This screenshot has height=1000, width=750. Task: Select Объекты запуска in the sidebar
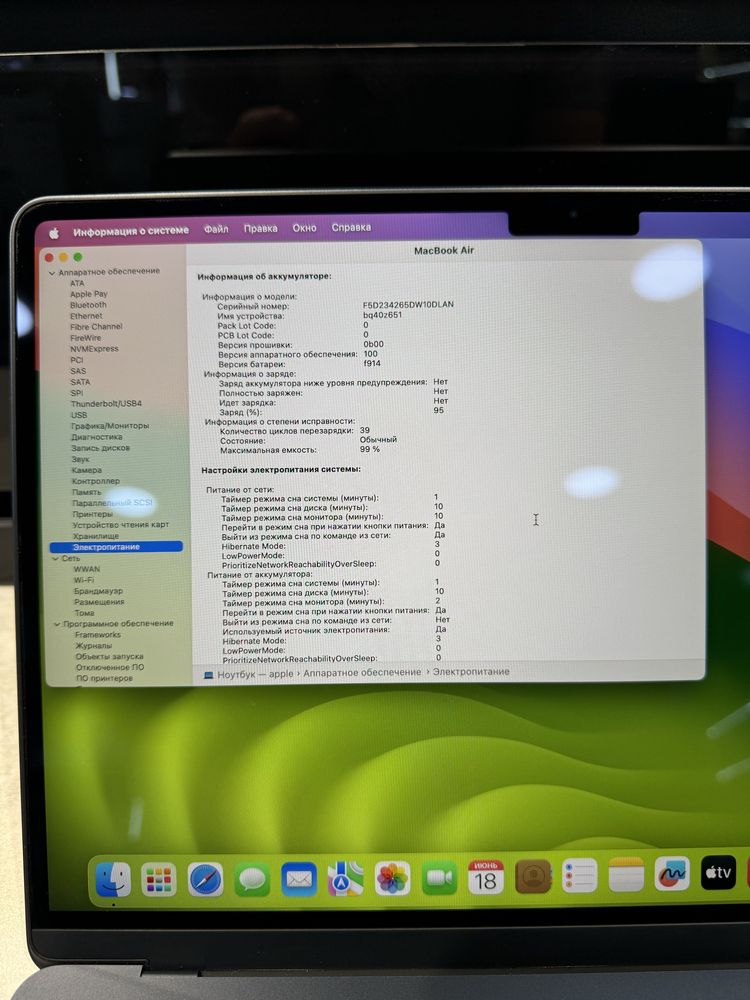click(x=109, y=656)
